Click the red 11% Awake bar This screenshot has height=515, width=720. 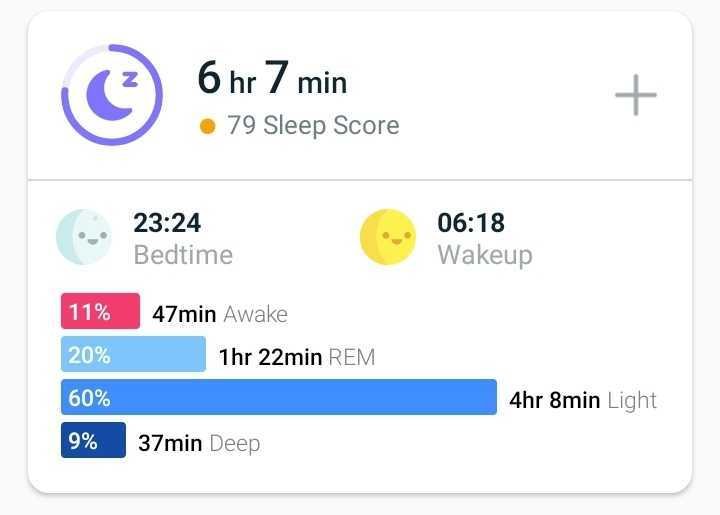coord(101,311)
